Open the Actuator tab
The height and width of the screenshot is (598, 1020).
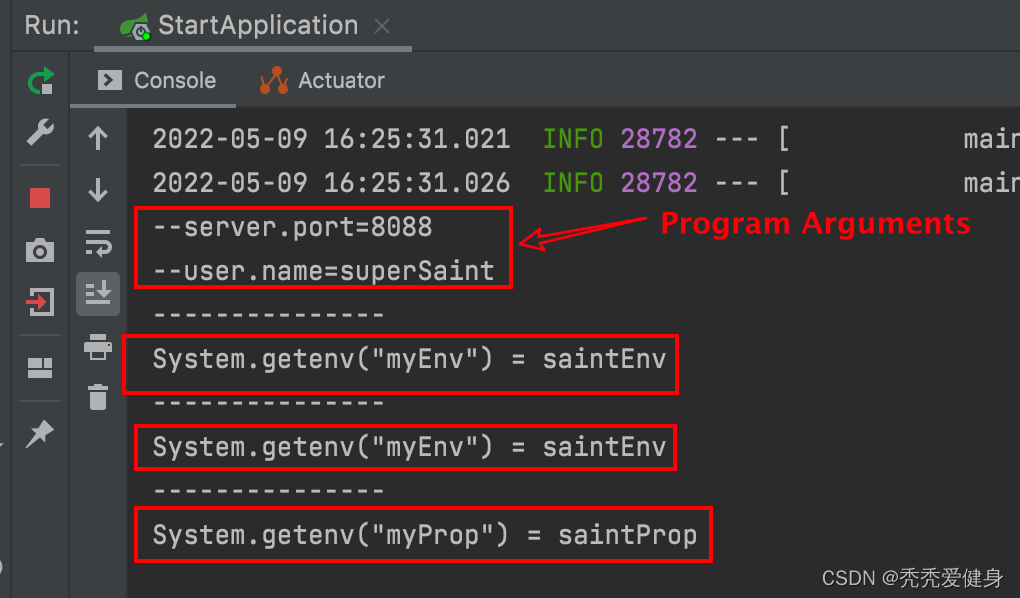click(x=322, y=81)
